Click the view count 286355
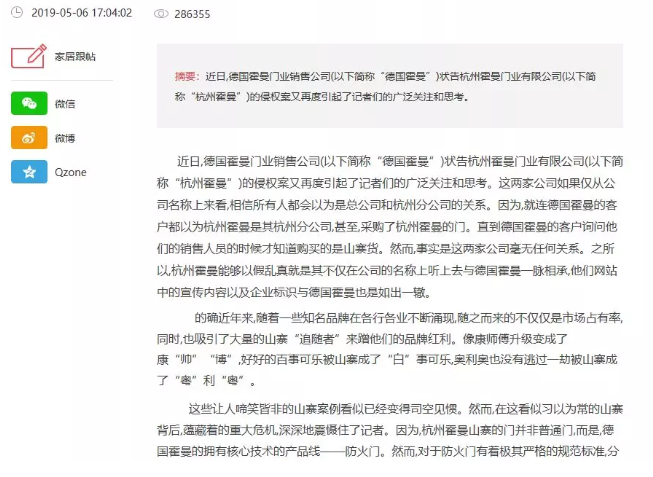This screenshot has width=653, height=477. [x=192, y=14]
